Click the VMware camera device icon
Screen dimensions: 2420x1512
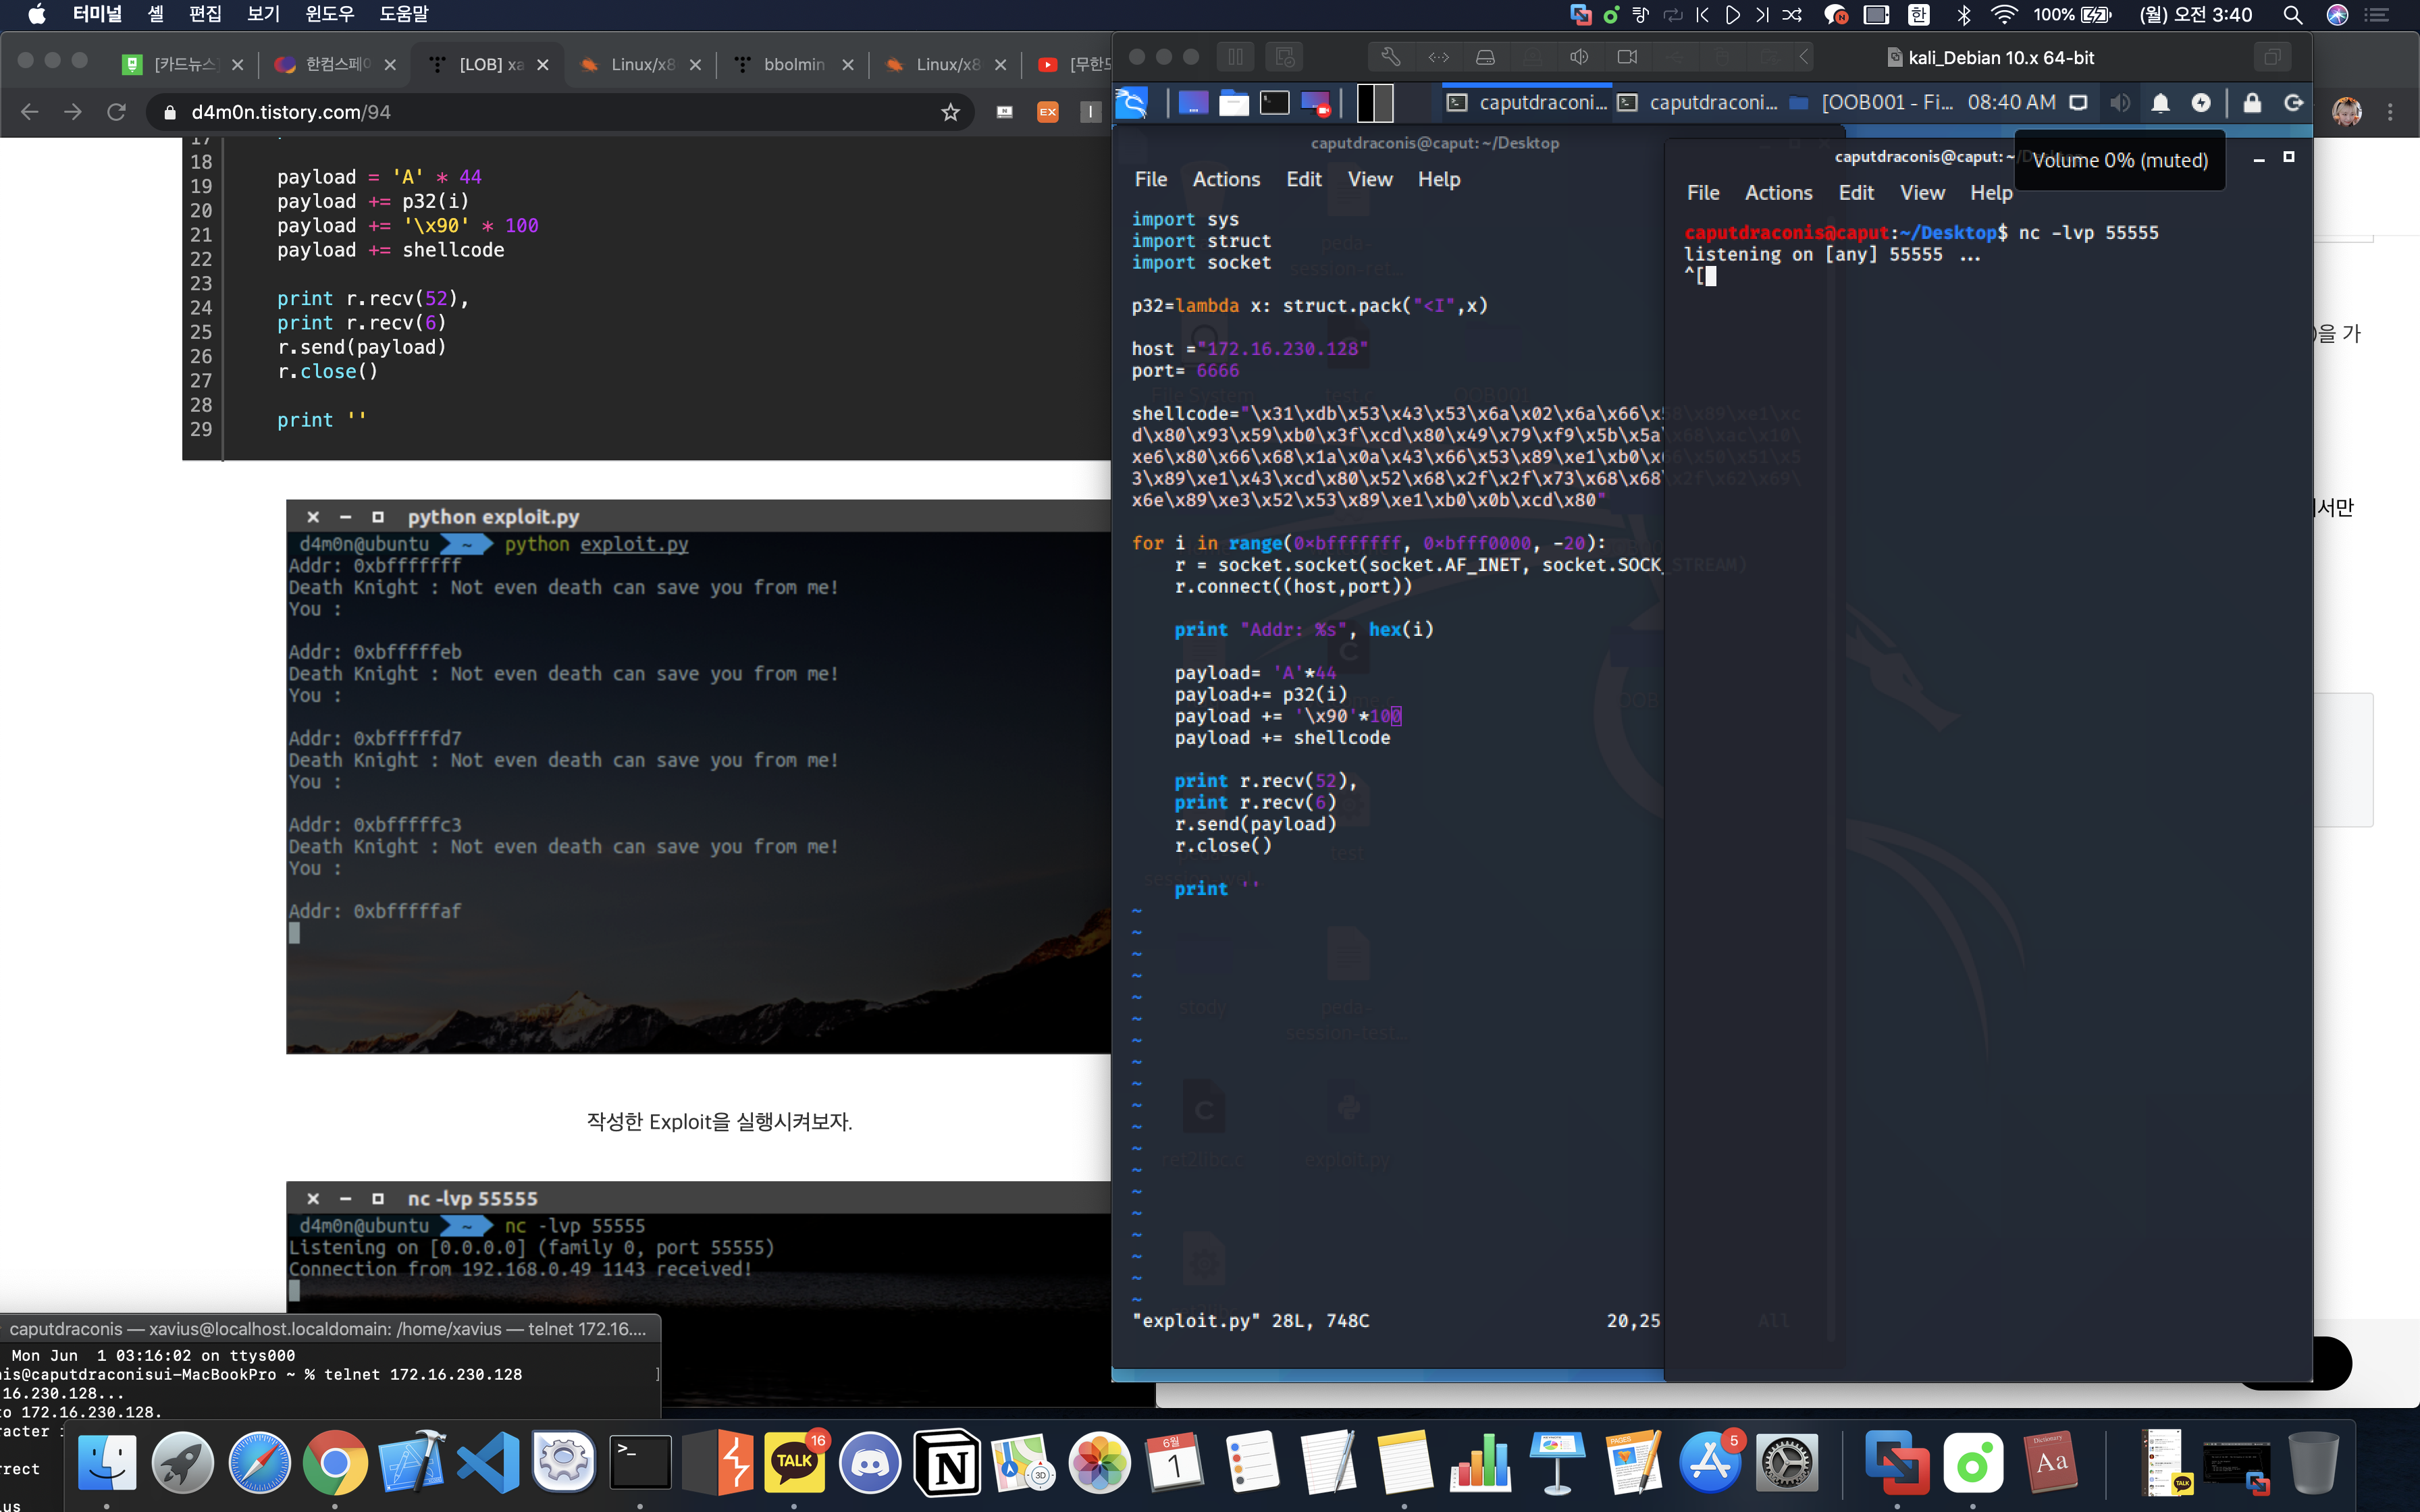point(1627,57)
